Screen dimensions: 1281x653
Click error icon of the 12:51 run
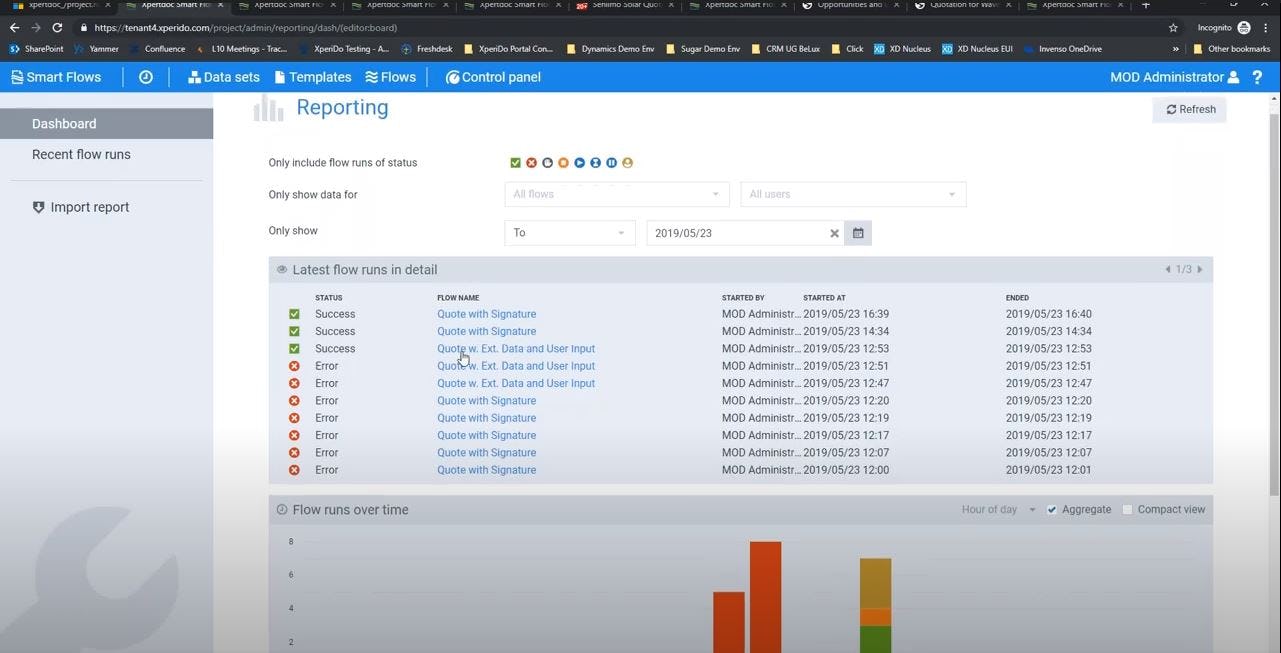294,366
